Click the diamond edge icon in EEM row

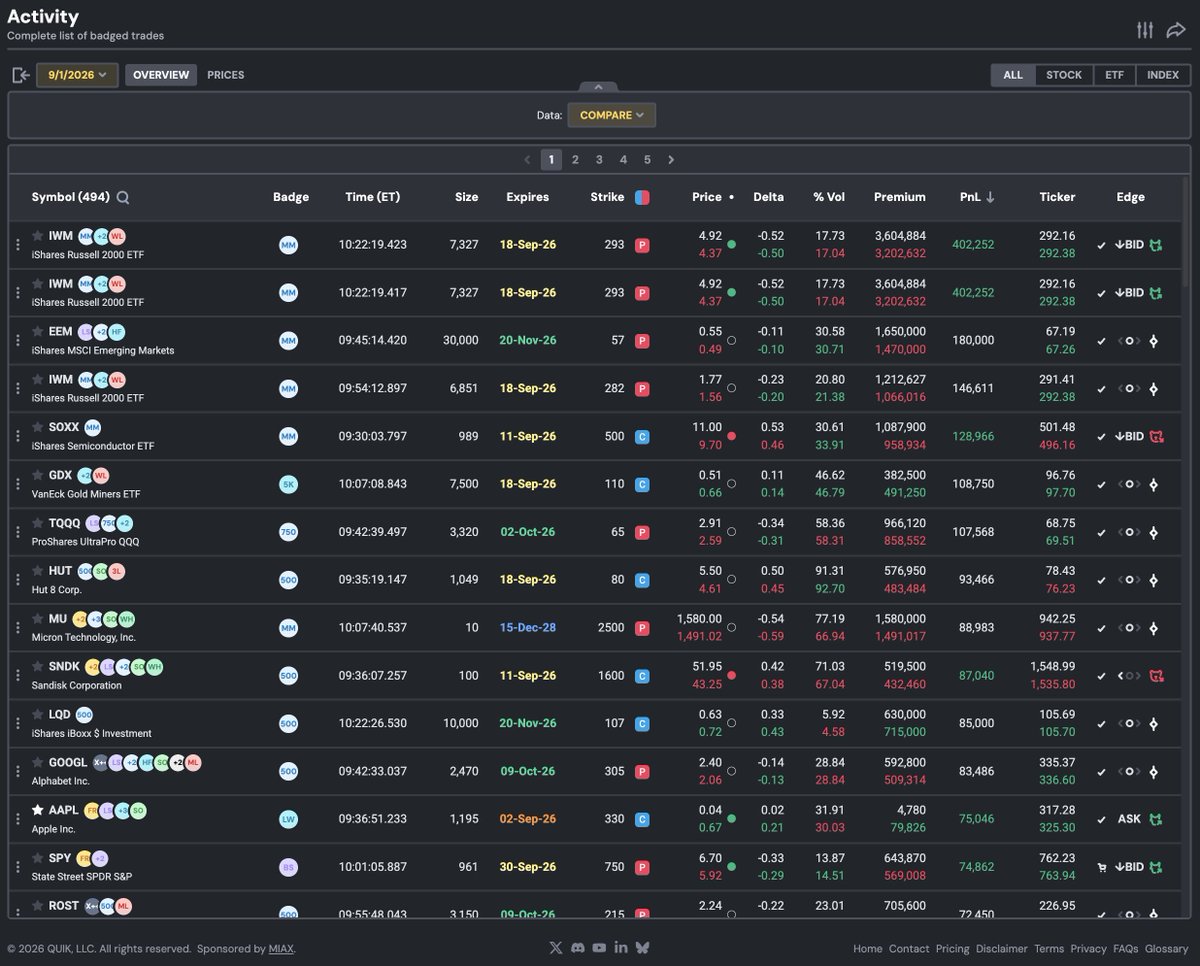click(x=1153, y=341)
